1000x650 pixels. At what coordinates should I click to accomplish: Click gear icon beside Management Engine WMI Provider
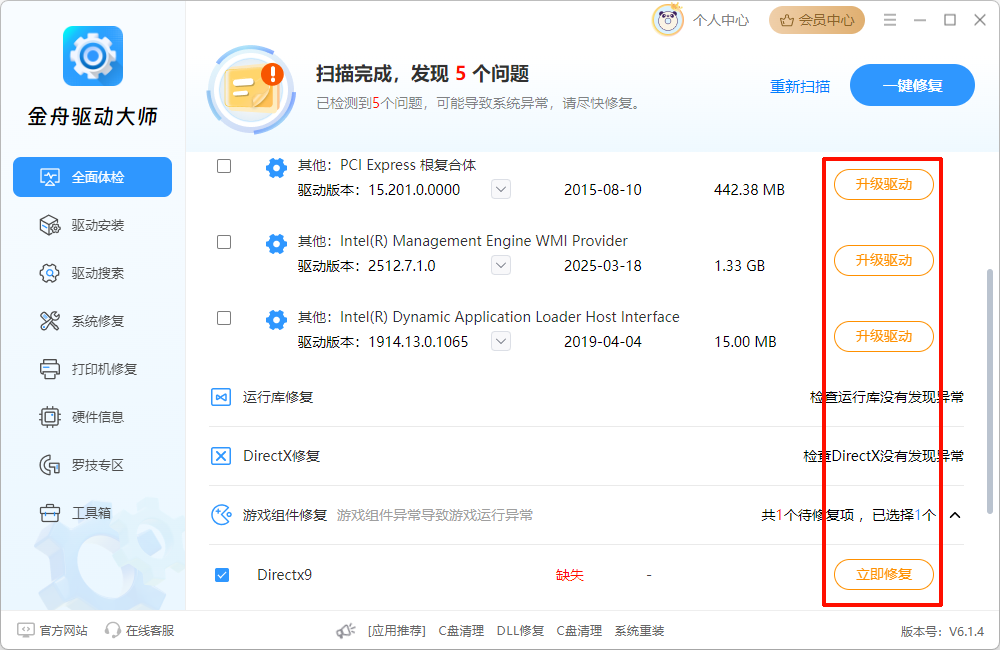click(x=276, y=244)
